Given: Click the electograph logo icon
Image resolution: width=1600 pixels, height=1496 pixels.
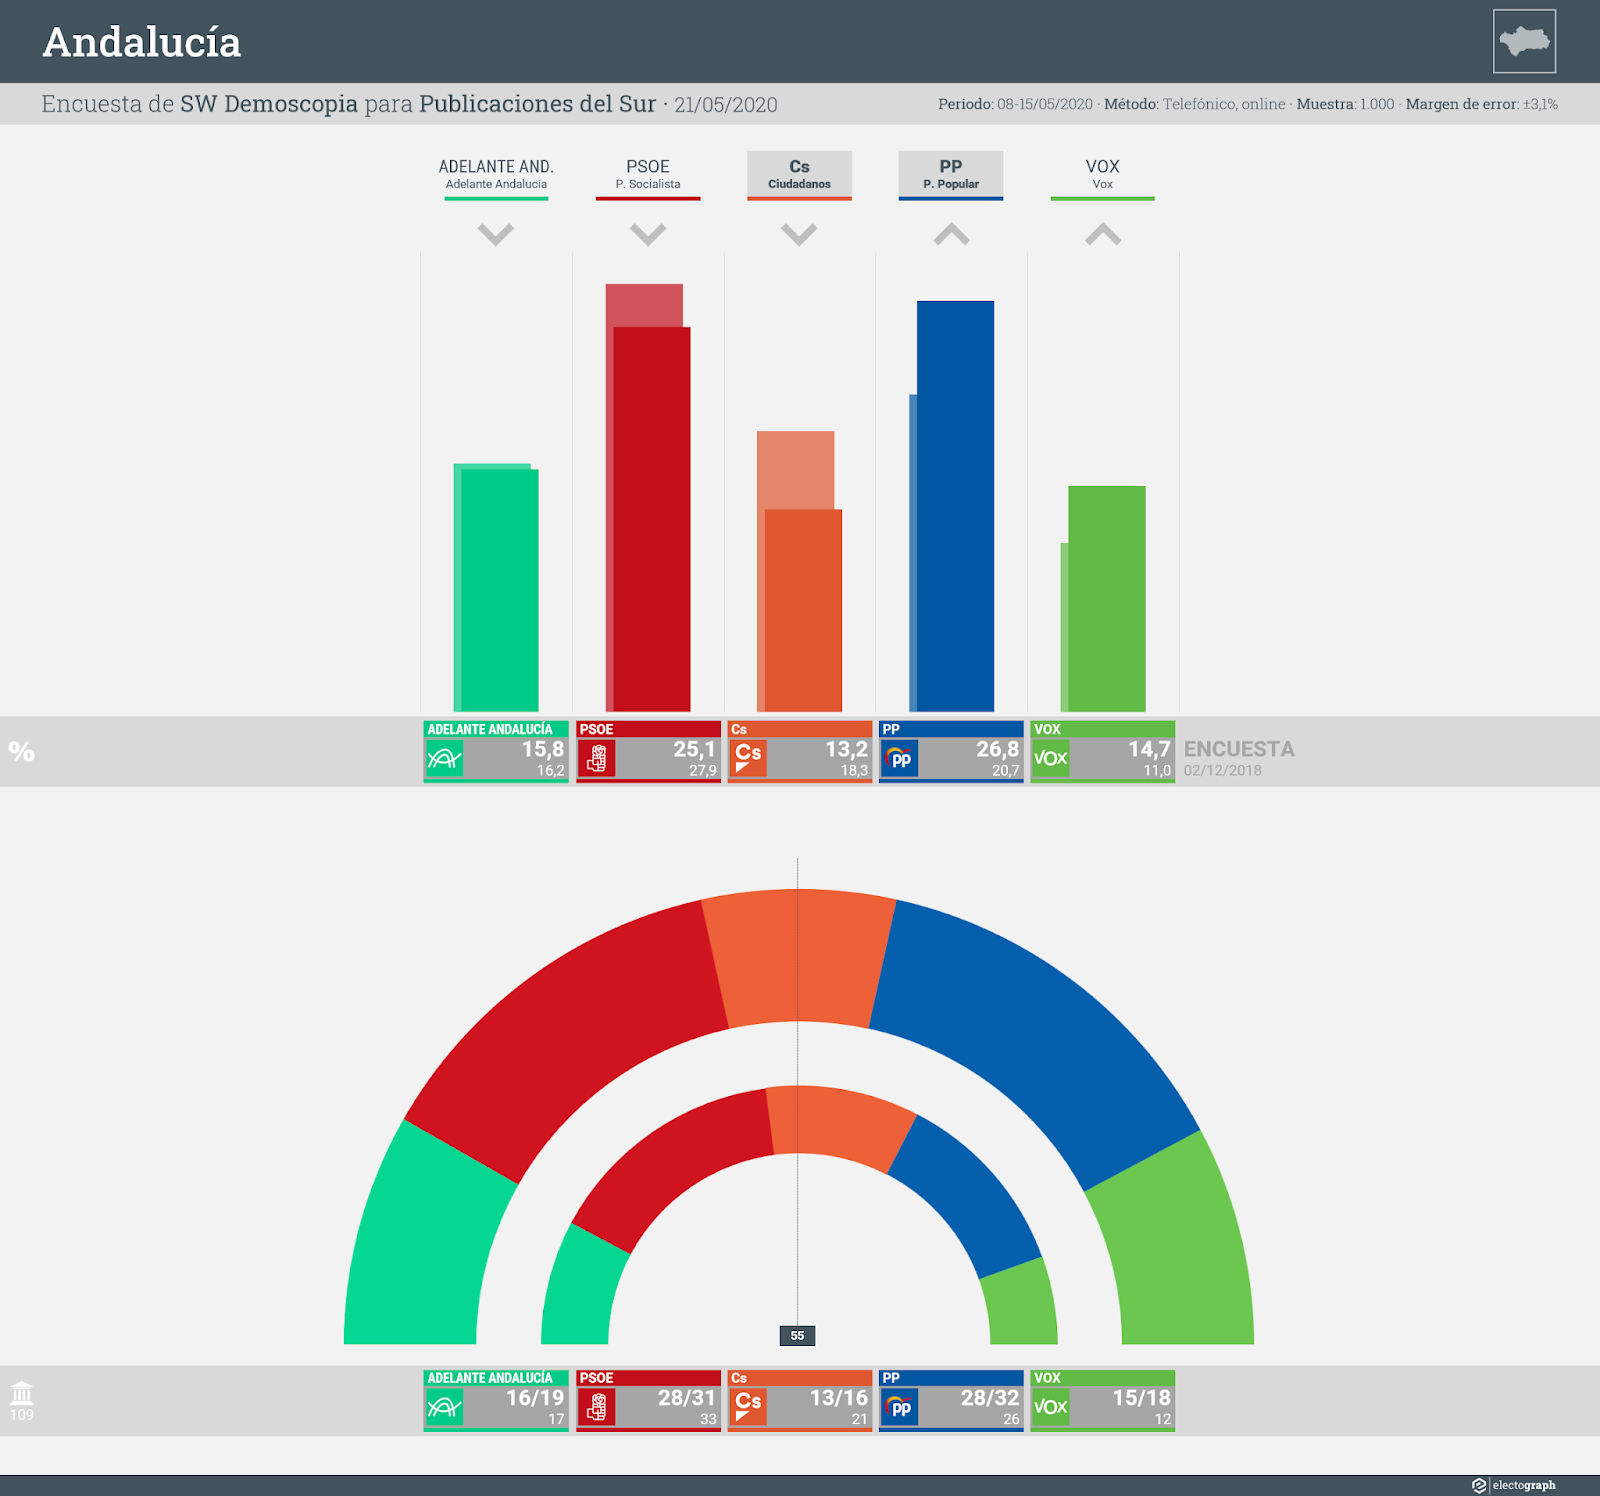Looking at the screenshot, I should coord(1479,1485).
